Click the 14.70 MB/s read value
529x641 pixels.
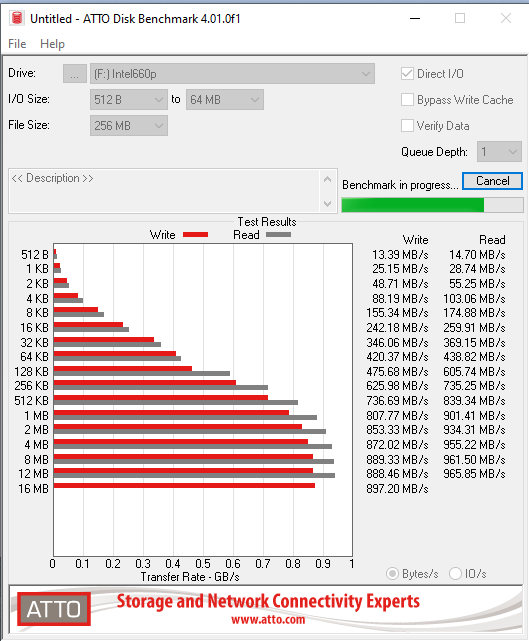(x=477, y=255)
